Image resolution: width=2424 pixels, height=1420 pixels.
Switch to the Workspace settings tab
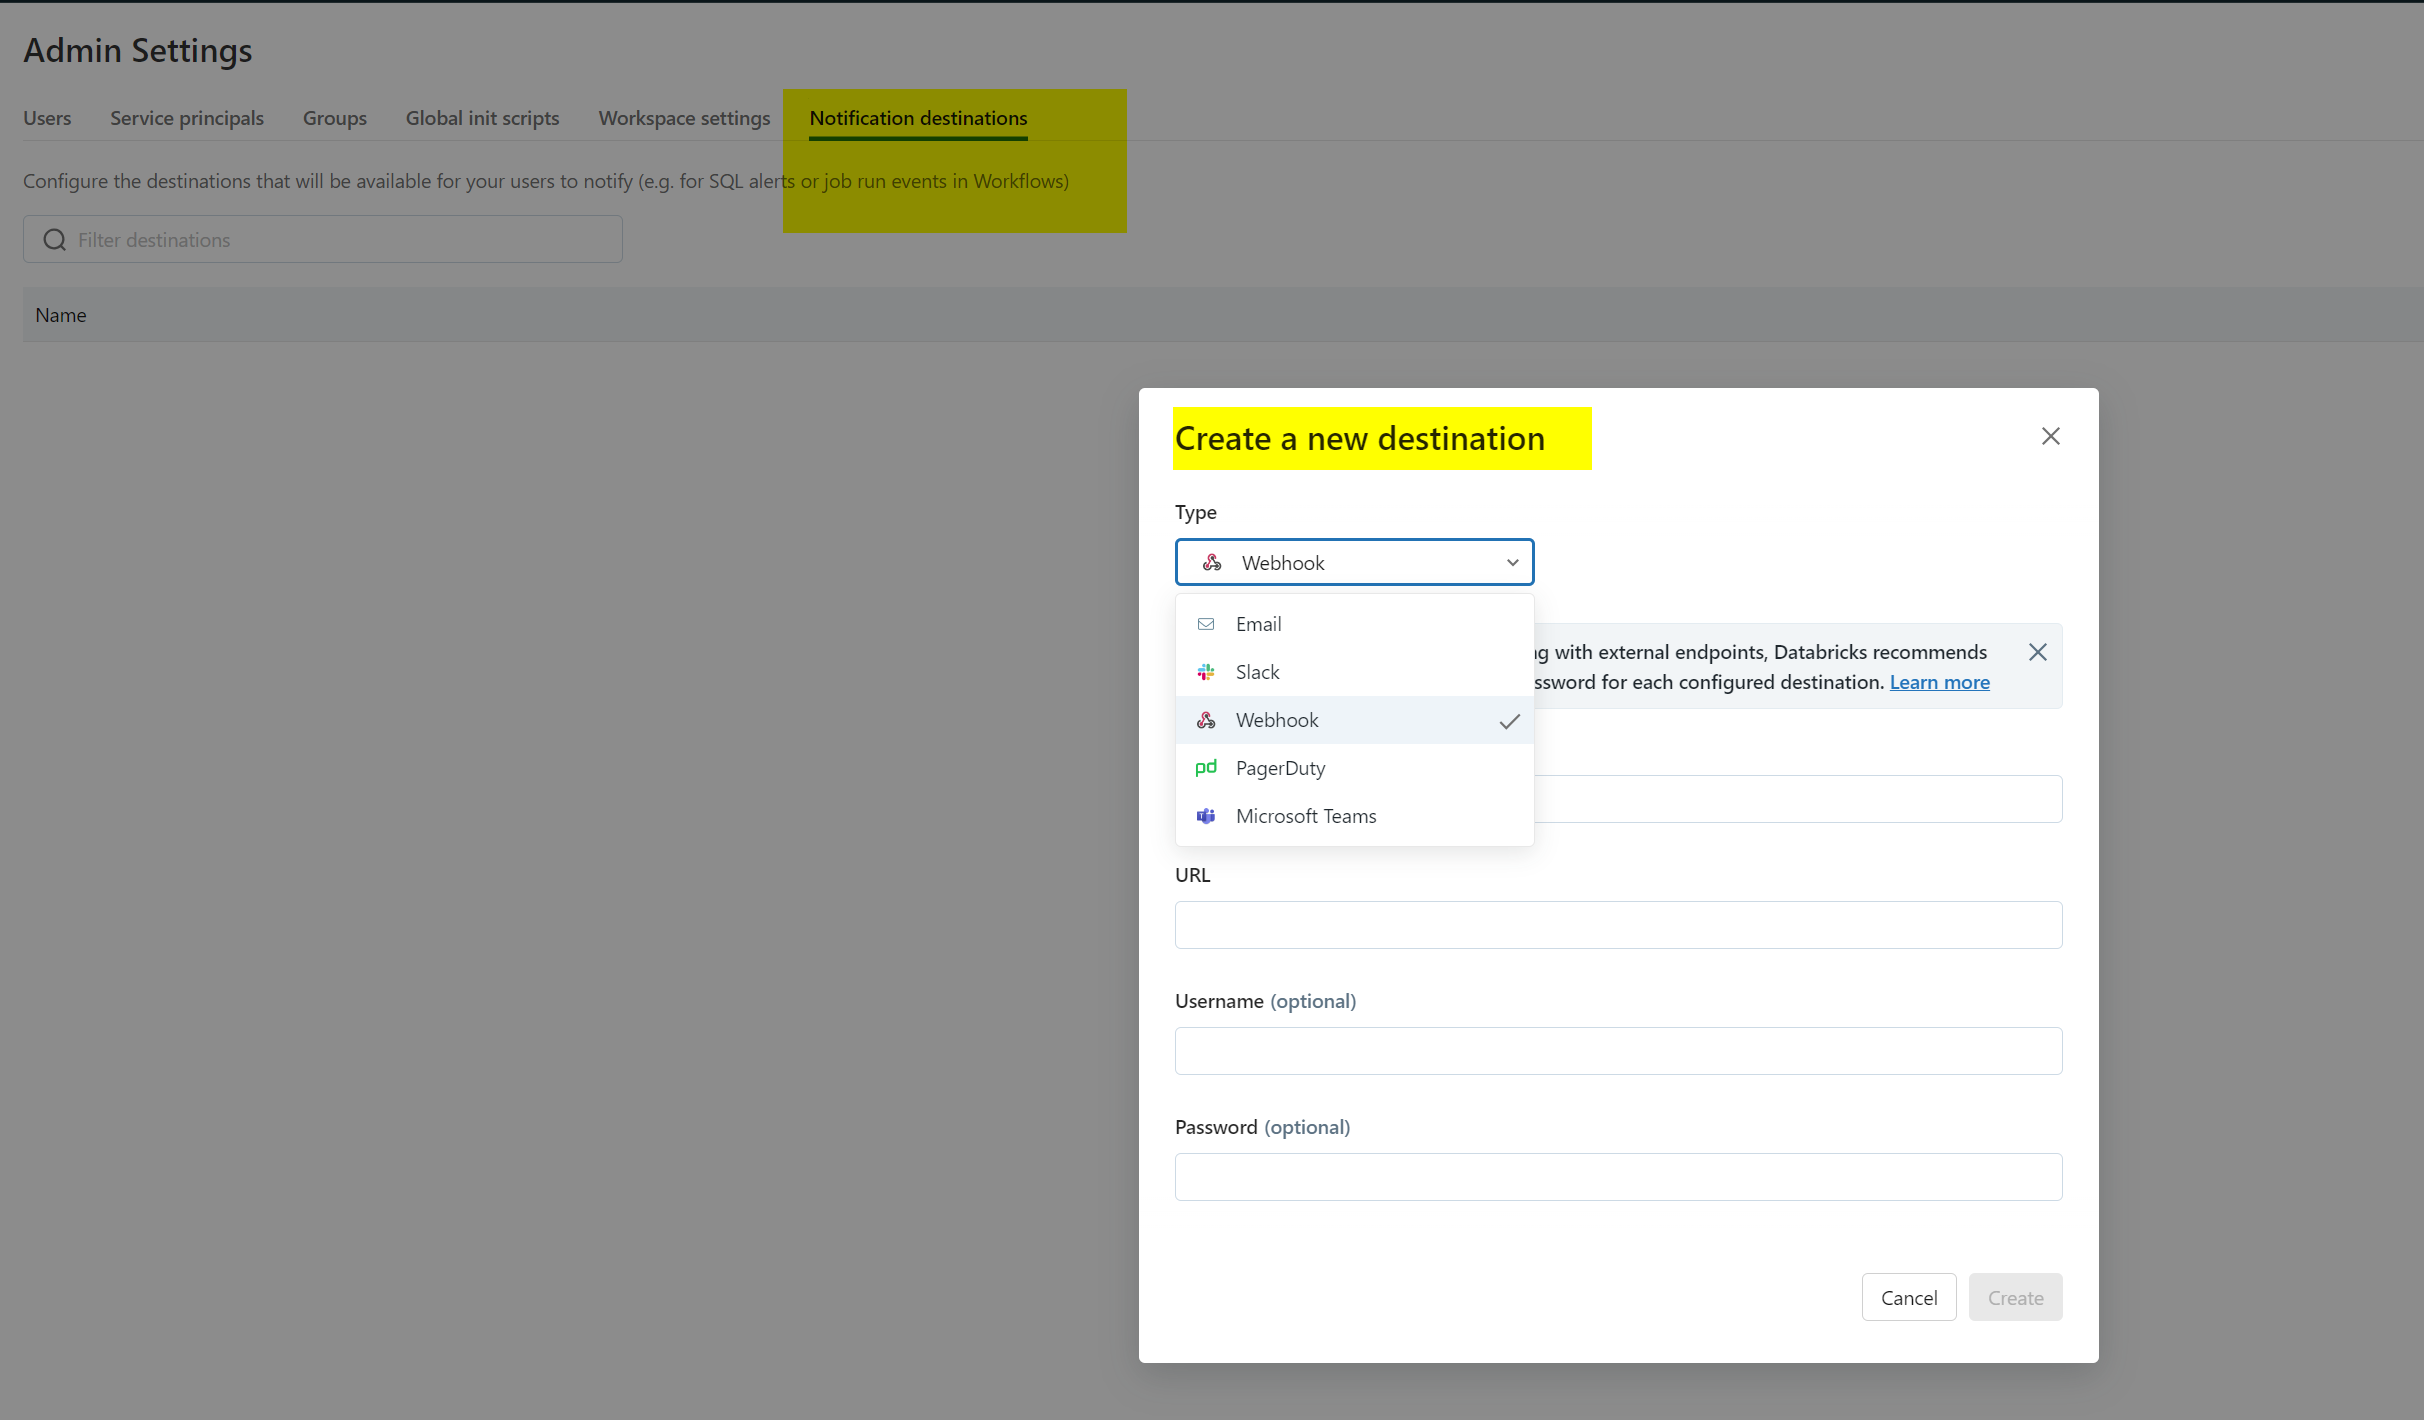pos(684,118)
